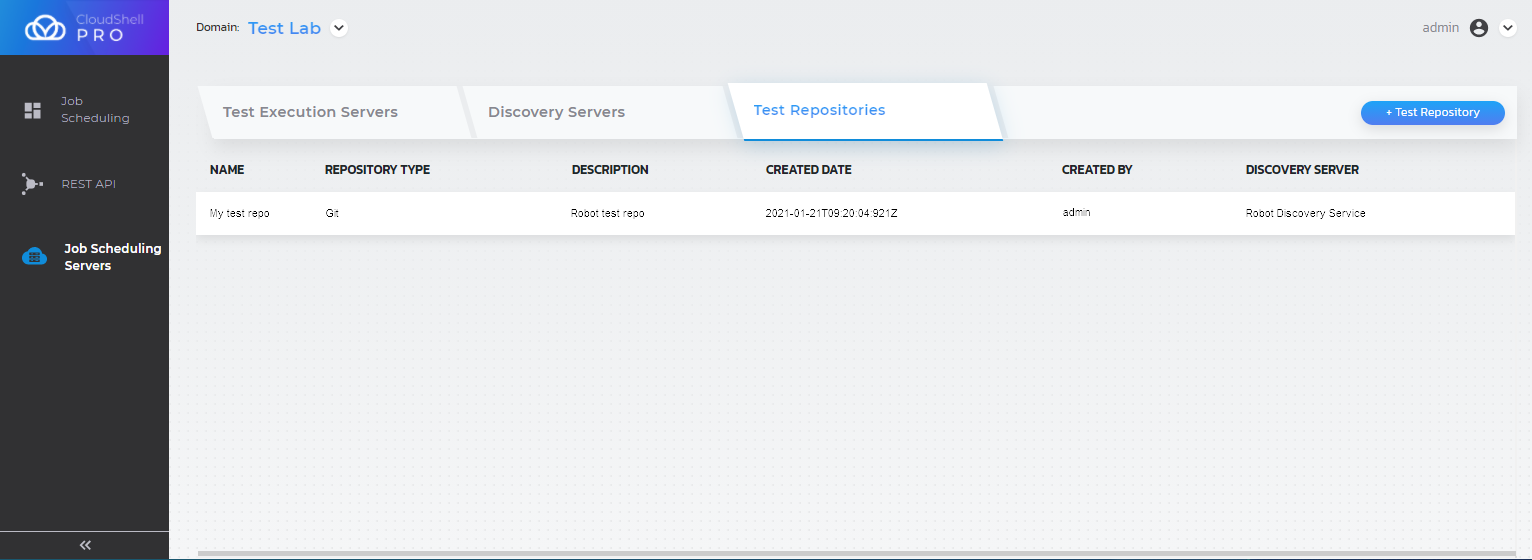The height and width of the screenshot is (560, 1532).
Task: Select the Test Repositories tab
Action: (819, 110)
